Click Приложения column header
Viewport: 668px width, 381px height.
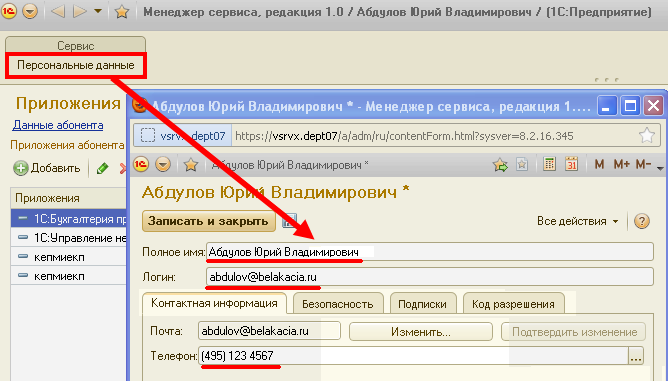[68, 198]
